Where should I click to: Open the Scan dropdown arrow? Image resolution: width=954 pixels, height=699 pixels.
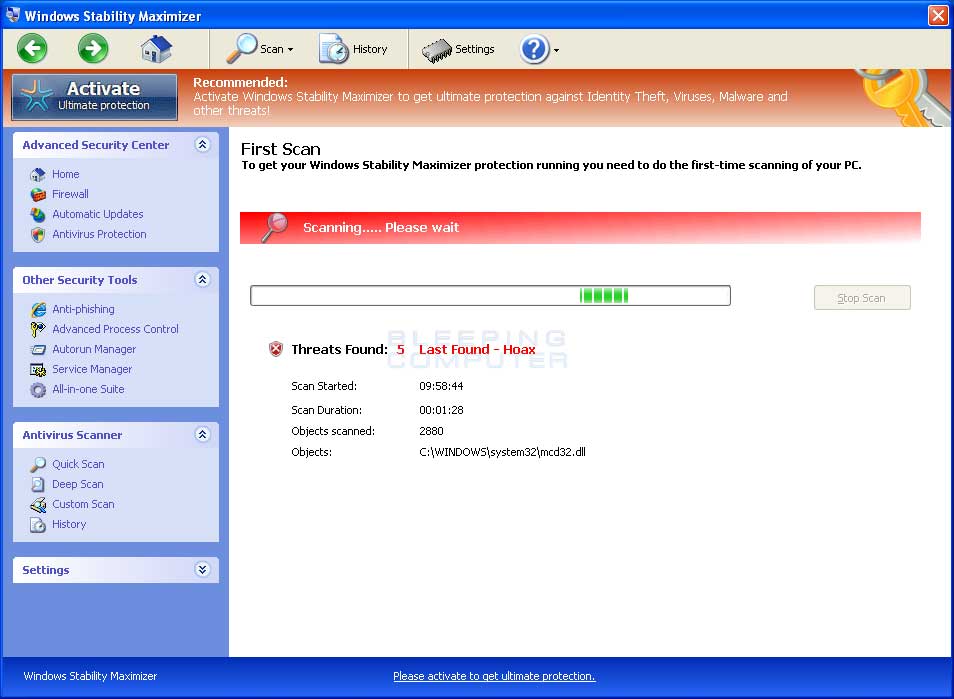pyautogui.click(x=289, y=48)
